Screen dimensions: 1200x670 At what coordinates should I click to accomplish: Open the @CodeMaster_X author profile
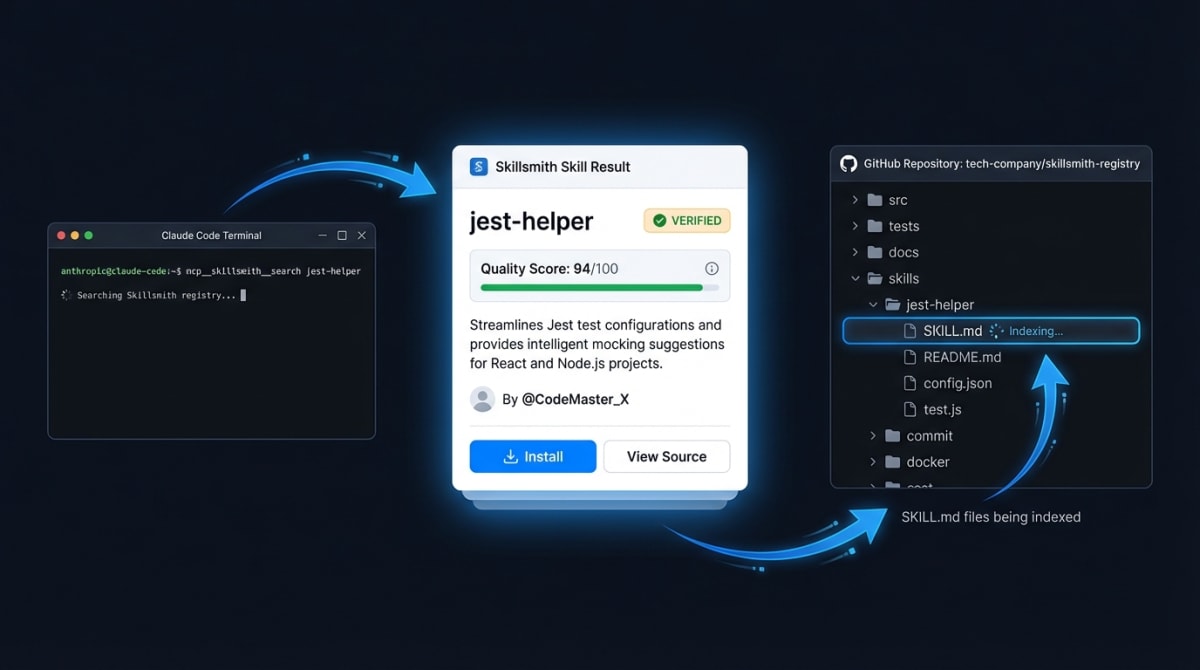(575, 399)
